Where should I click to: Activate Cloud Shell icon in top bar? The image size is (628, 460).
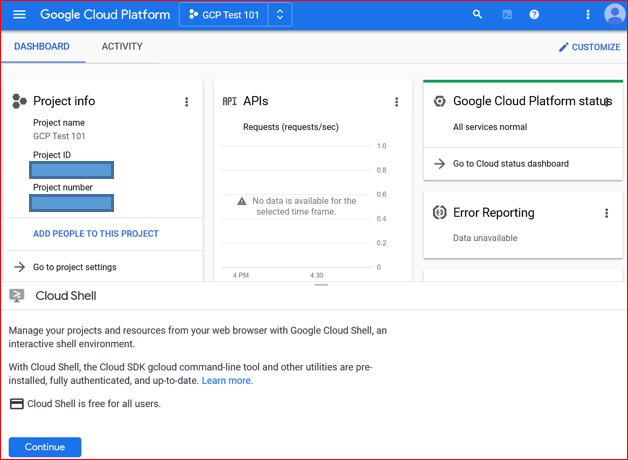click(x=507, y=15)
